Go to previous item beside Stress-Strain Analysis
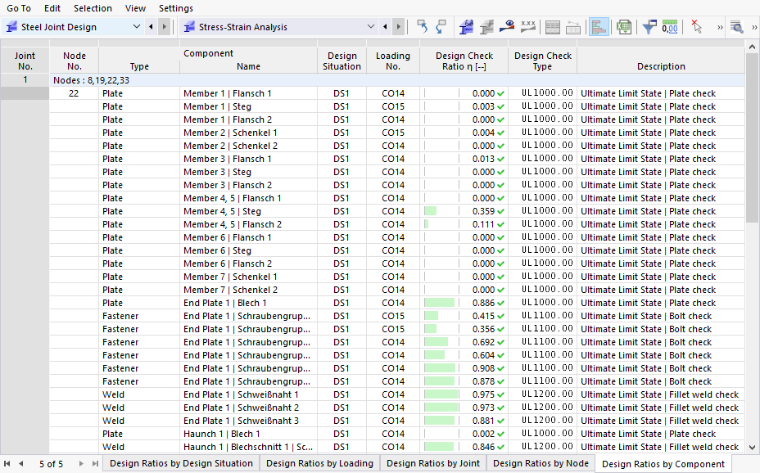Image resolution: width=760 pixels, height=473 pixels. pos(385,27)
